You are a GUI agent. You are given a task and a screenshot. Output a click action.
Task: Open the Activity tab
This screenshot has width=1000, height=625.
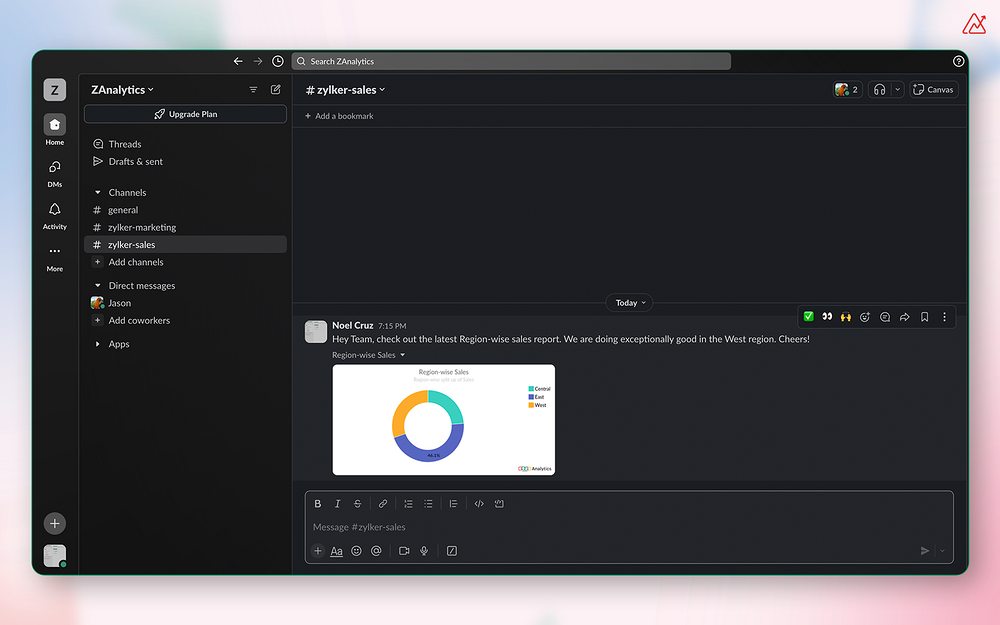55,216
